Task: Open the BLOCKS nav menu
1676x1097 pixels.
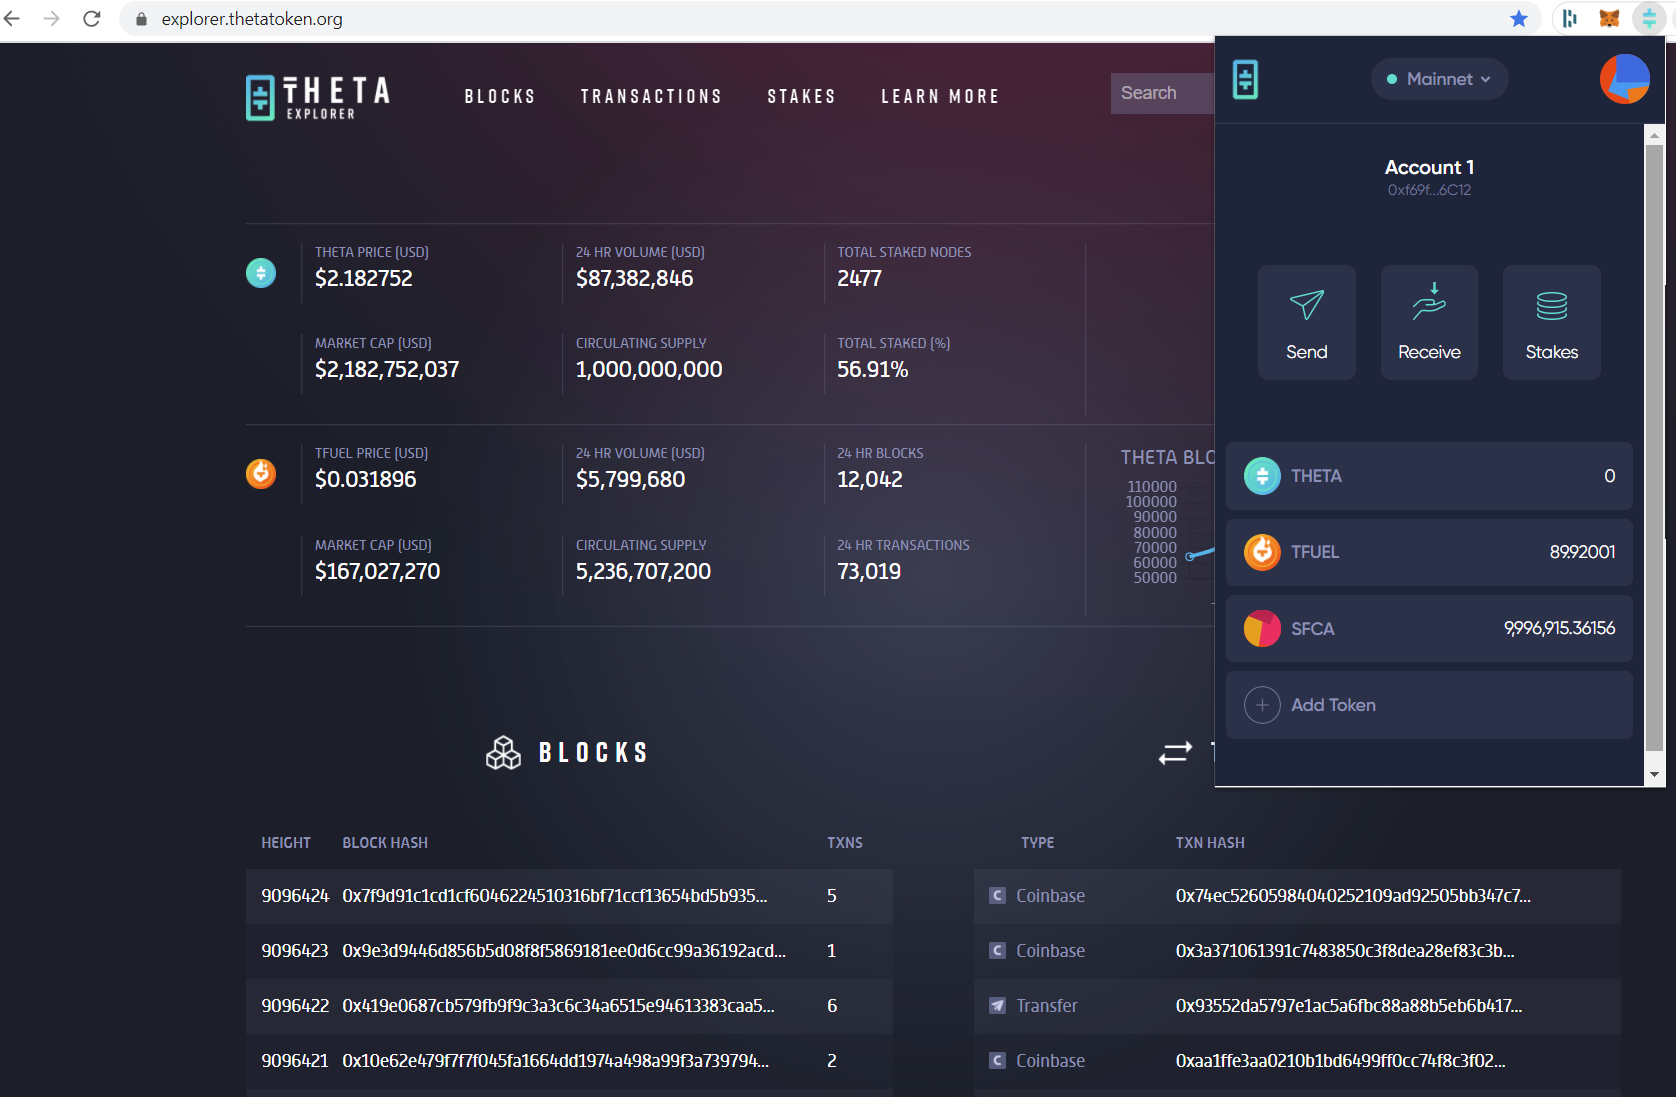Action: coord(500,96)
